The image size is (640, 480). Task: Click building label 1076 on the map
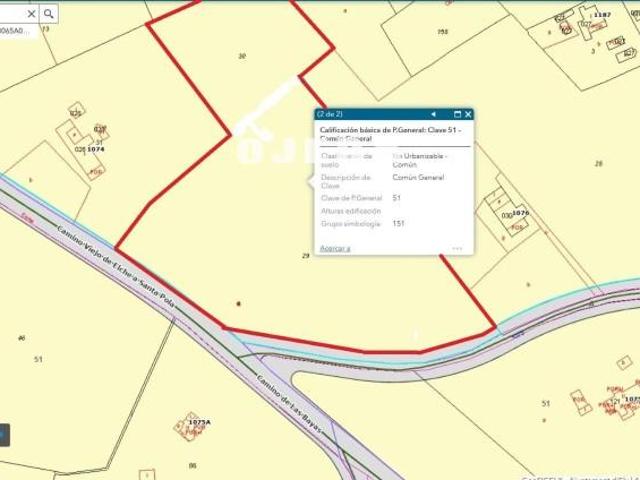[520, 213]
